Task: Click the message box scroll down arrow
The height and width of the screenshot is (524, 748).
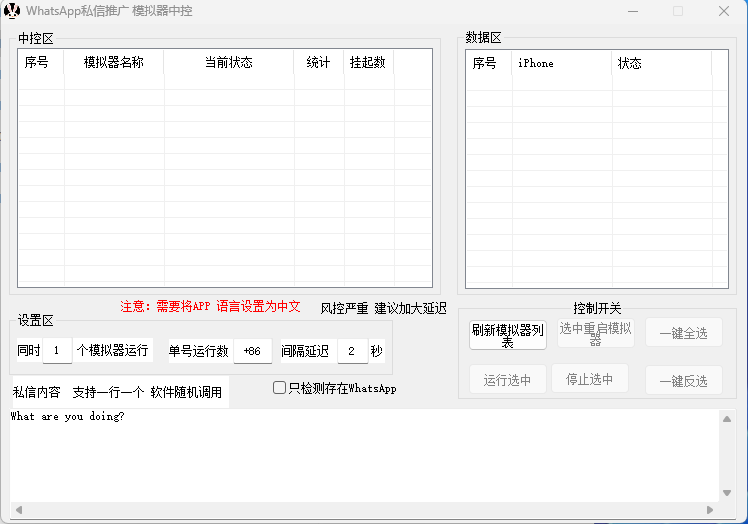Action: point(727,493)
